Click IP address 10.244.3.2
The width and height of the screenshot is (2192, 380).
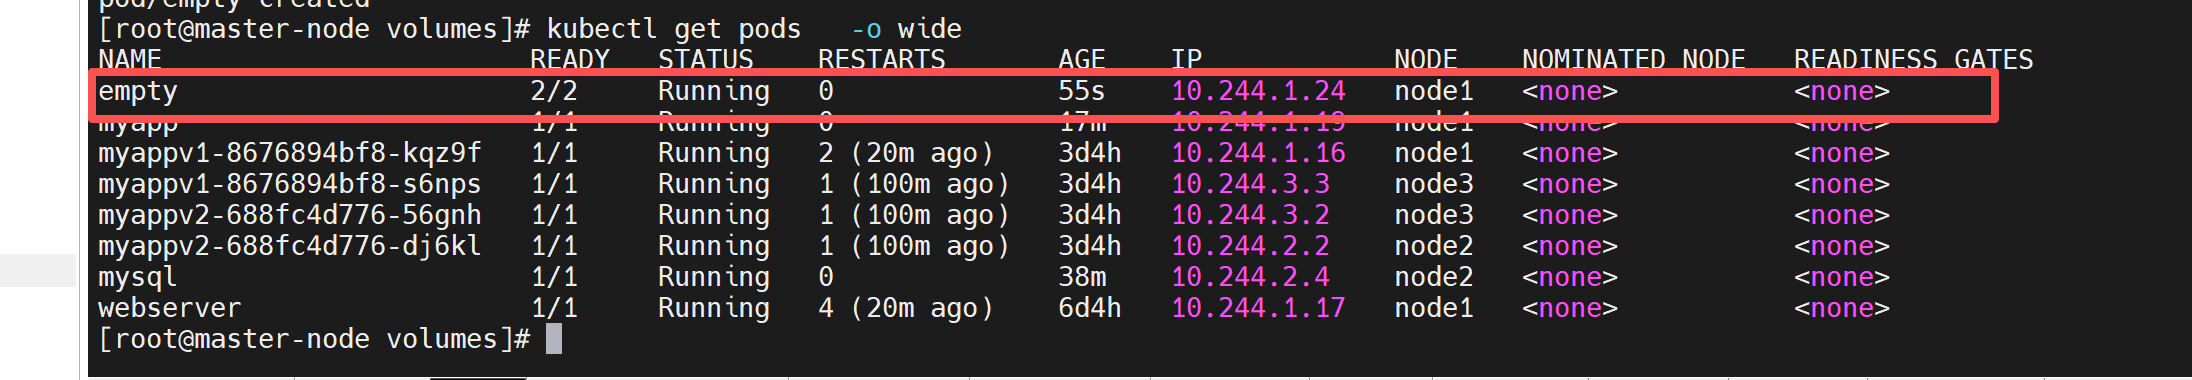(1250, 215)
